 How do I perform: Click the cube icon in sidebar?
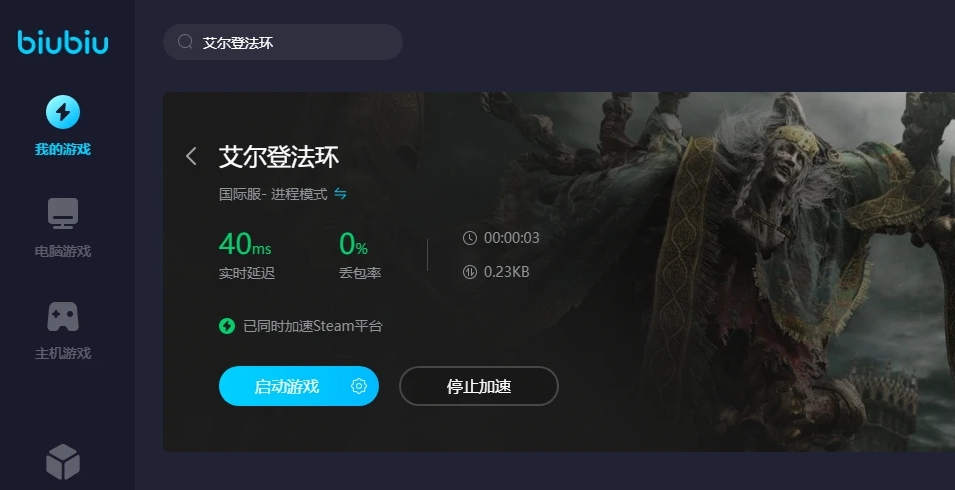(63, 462)
